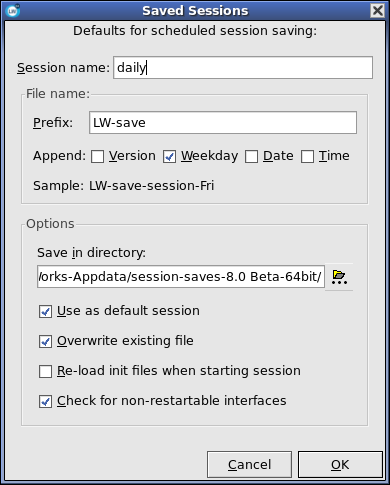Click the Save in directory label
390x485 pixels.
tap(91, 253)
